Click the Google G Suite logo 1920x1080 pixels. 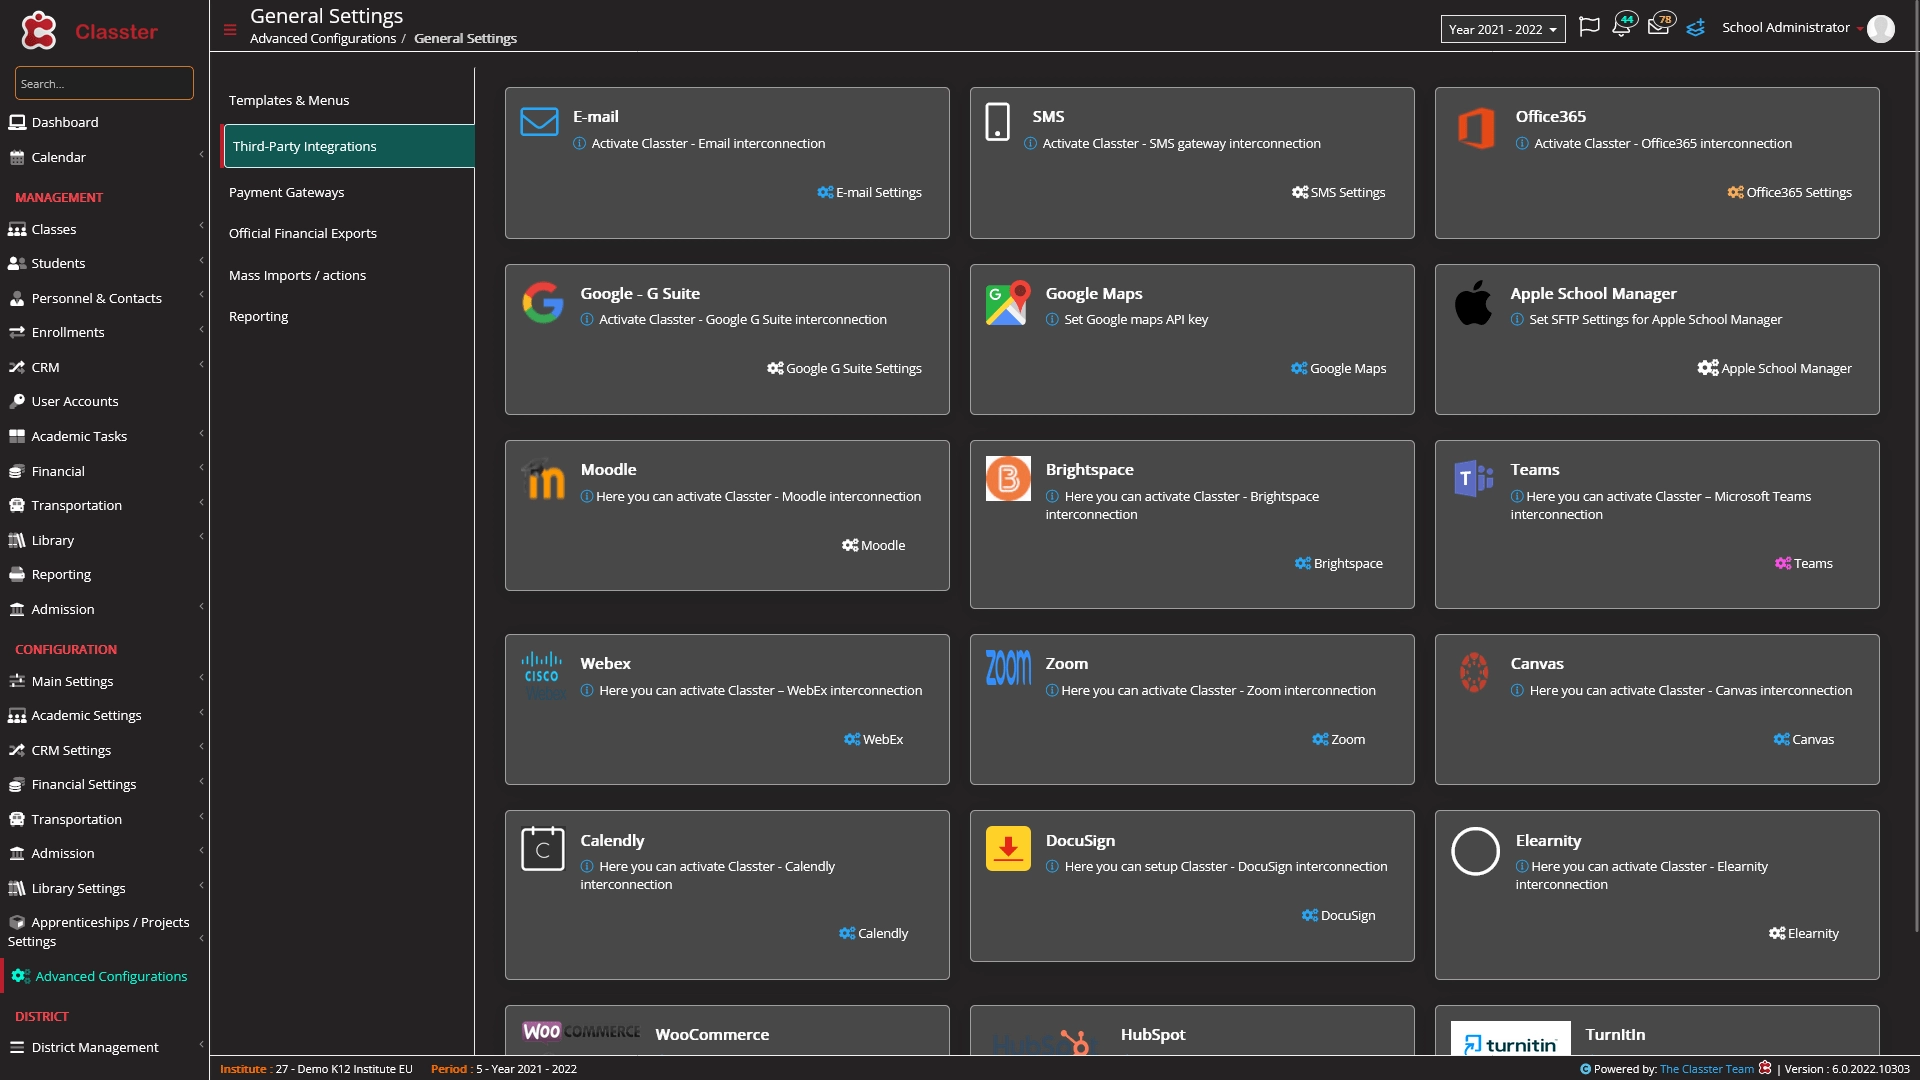tap(543, 302)
